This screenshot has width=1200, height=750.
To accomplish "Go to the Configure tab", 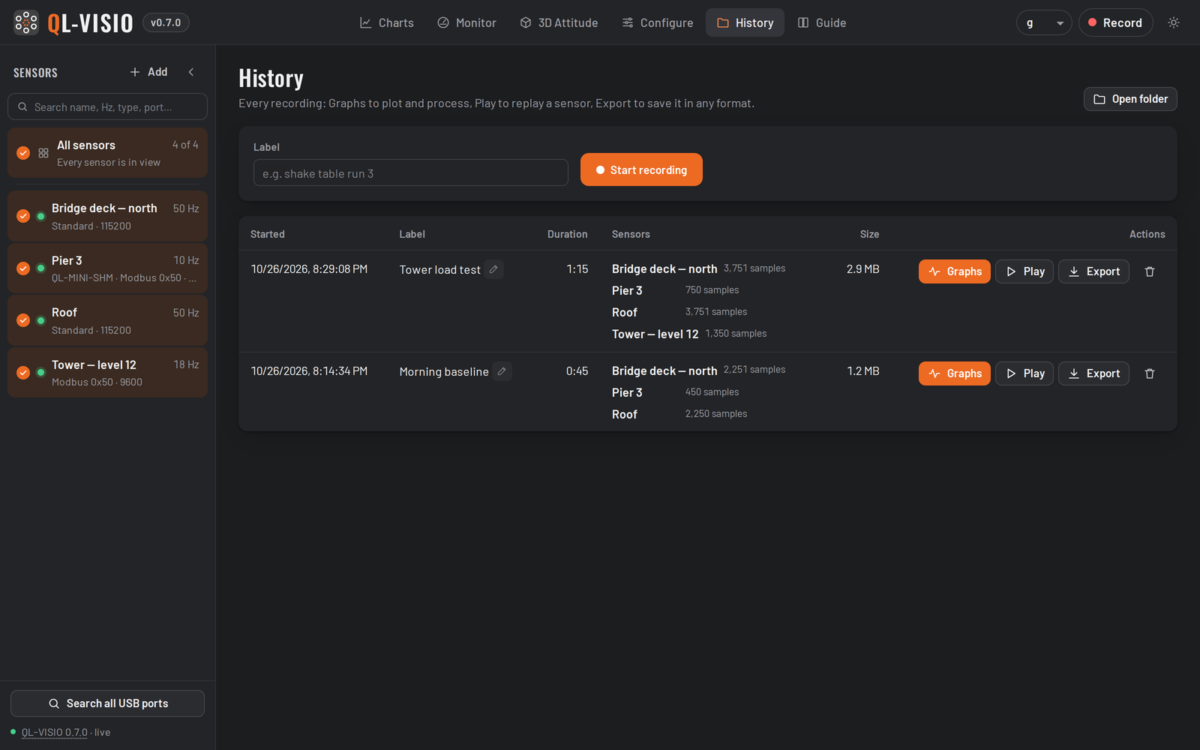I will 657,22.
